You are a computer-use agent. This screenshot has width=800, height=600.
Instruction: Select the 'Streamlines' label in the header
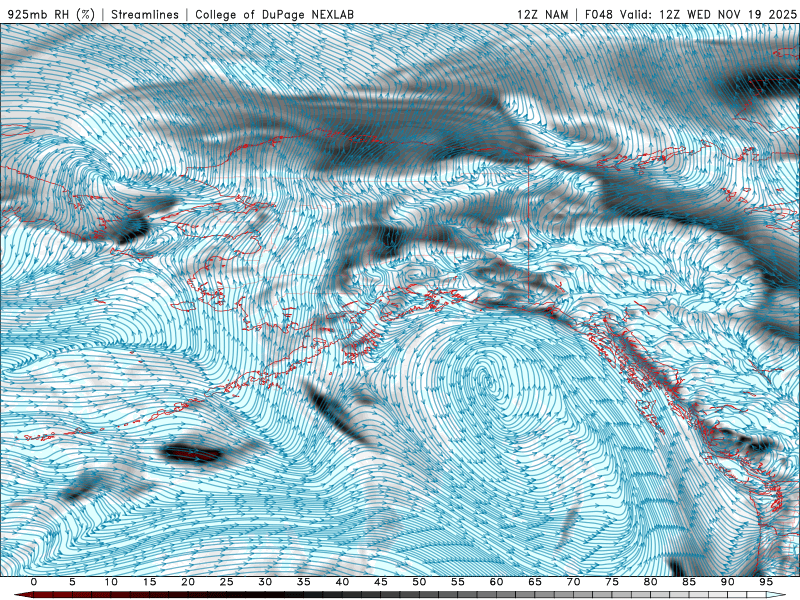point(145,14)
